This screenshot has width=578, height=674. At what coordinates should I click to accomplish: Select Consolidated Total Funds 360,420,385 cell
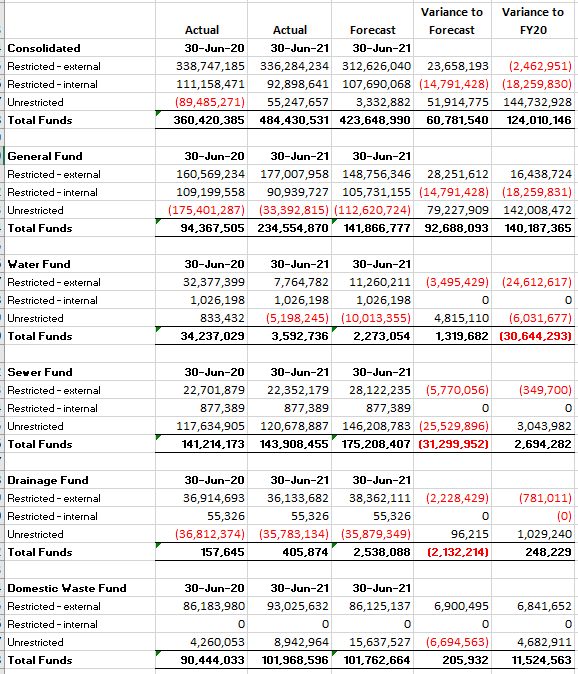pyautogui.click(x=201, y=120)
